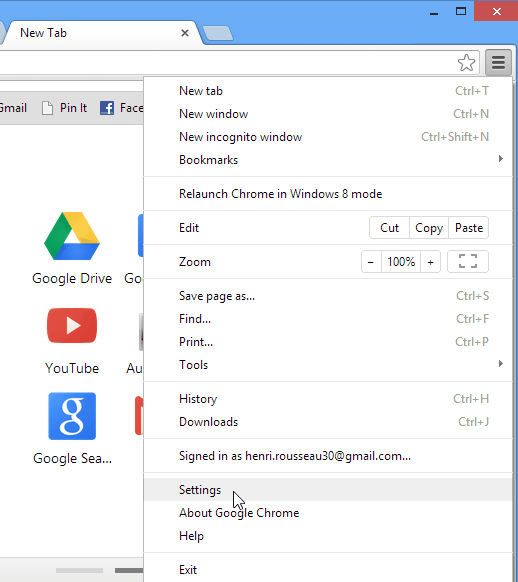Increase zoom with the plus button

point(430,262)
